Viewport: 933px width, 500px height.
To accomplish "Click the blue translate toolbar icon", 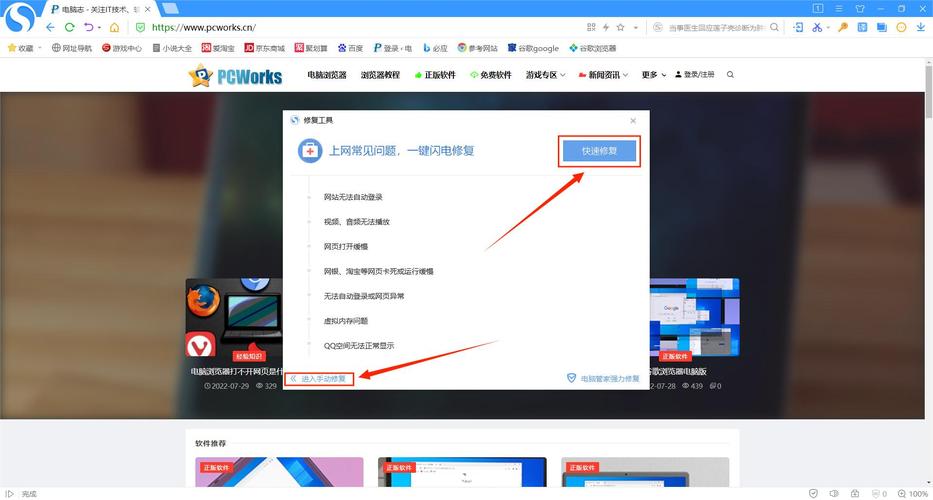I will 862,27.
